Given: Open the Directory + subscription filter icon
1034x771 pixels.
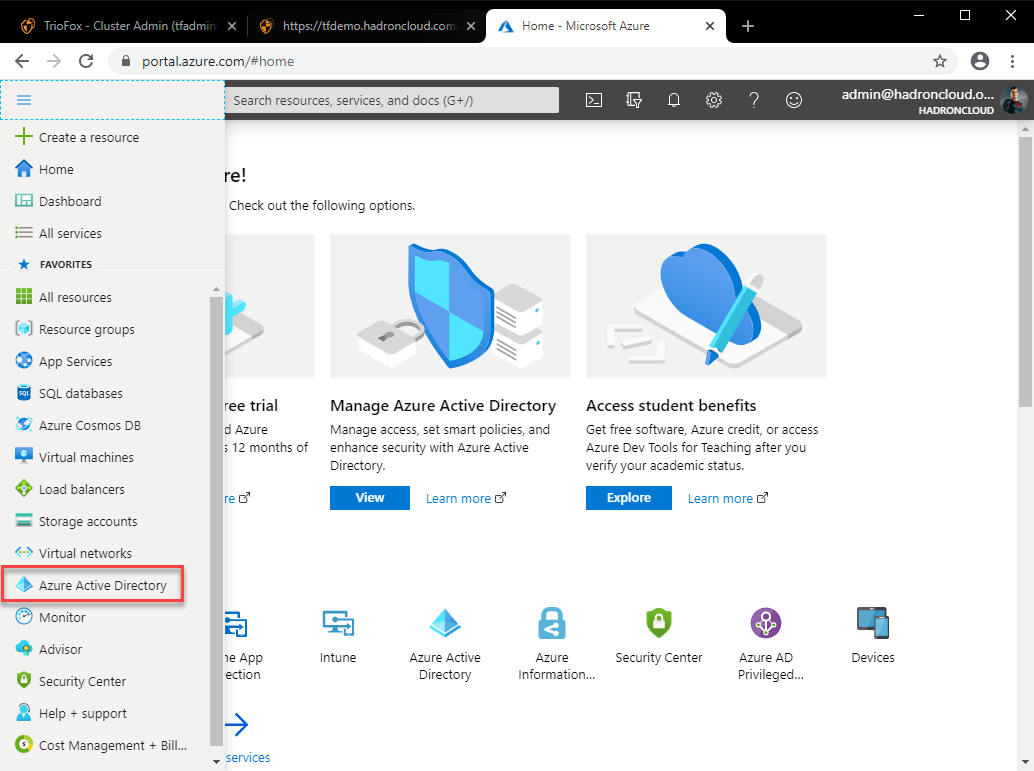Looking at the screenshot, I should click(x=634, y=100).
